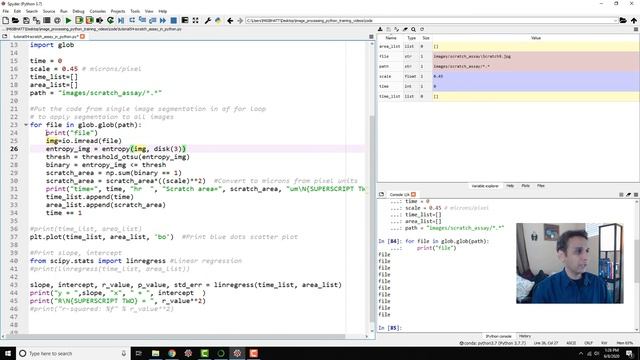The height and width of the screenshot is (360, 640).
Task: Select the scale variable row
Action: [508, 76]
